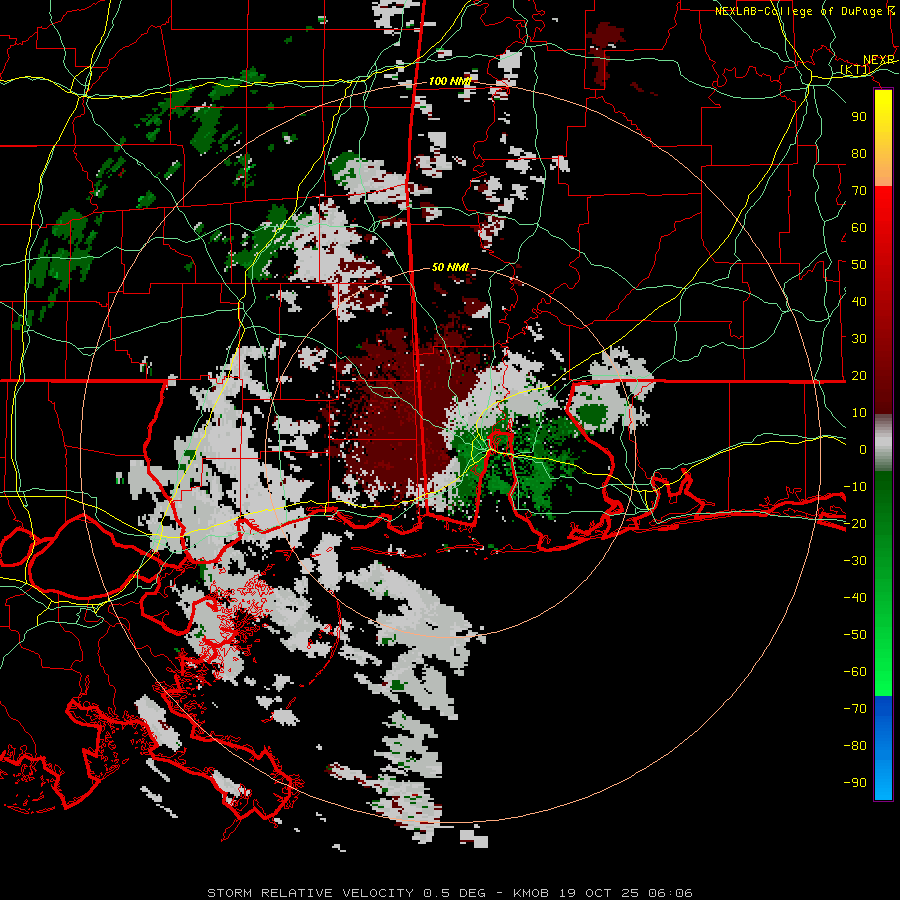The image size is (900, 900).
Task: Click the KMOB station identifier
Action: click(531, 893)
